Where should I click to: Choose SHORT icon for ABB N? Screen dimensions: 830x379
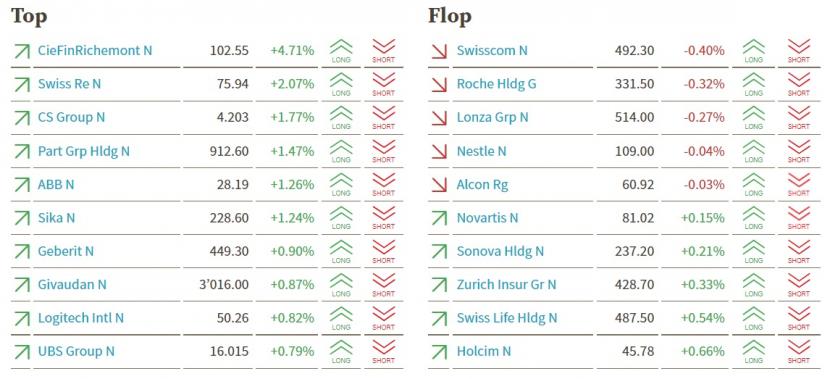pos(383,184)
